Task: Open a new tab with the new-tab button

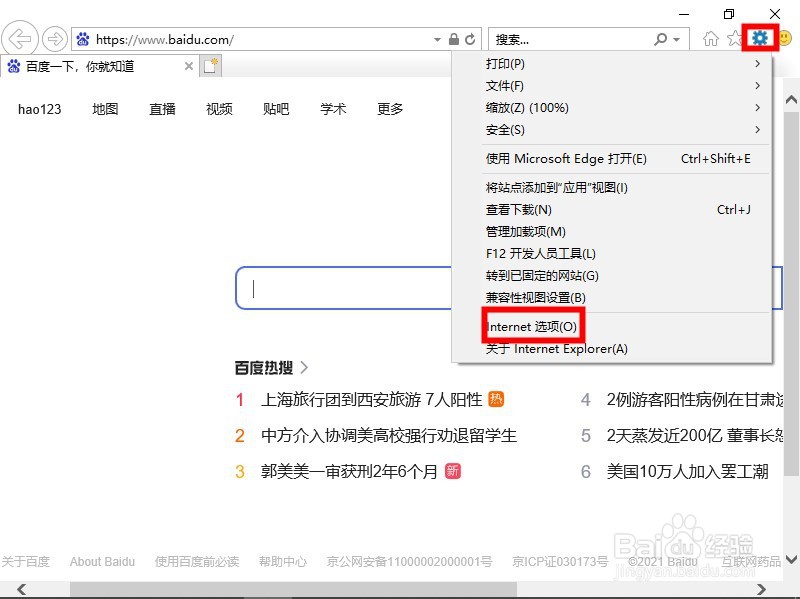Action: pos(211,66)
